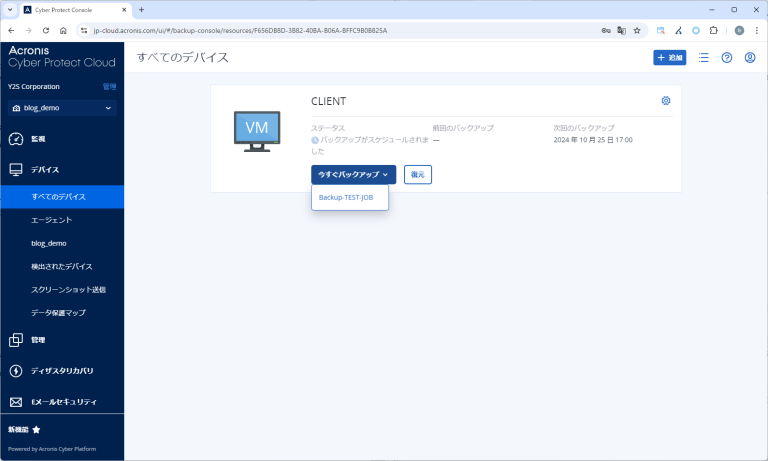Bookmark this page with star icon
The image size is (768, 461).
[636, 30]
